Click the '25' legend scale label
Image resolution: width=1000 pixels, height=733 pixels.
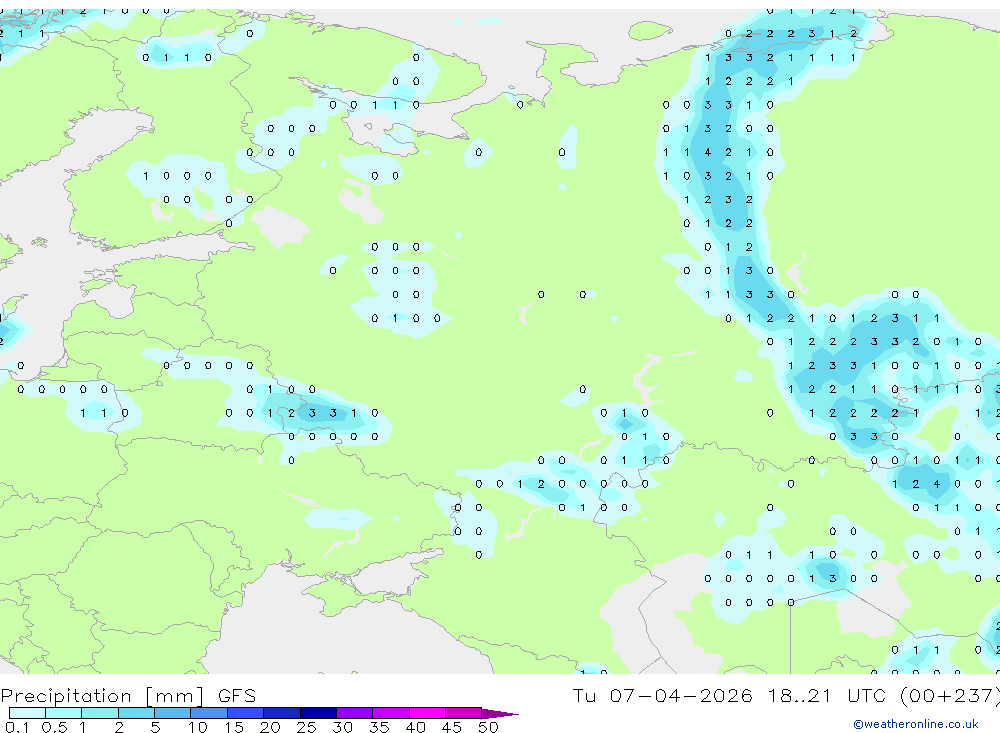[x=306, y=727]
